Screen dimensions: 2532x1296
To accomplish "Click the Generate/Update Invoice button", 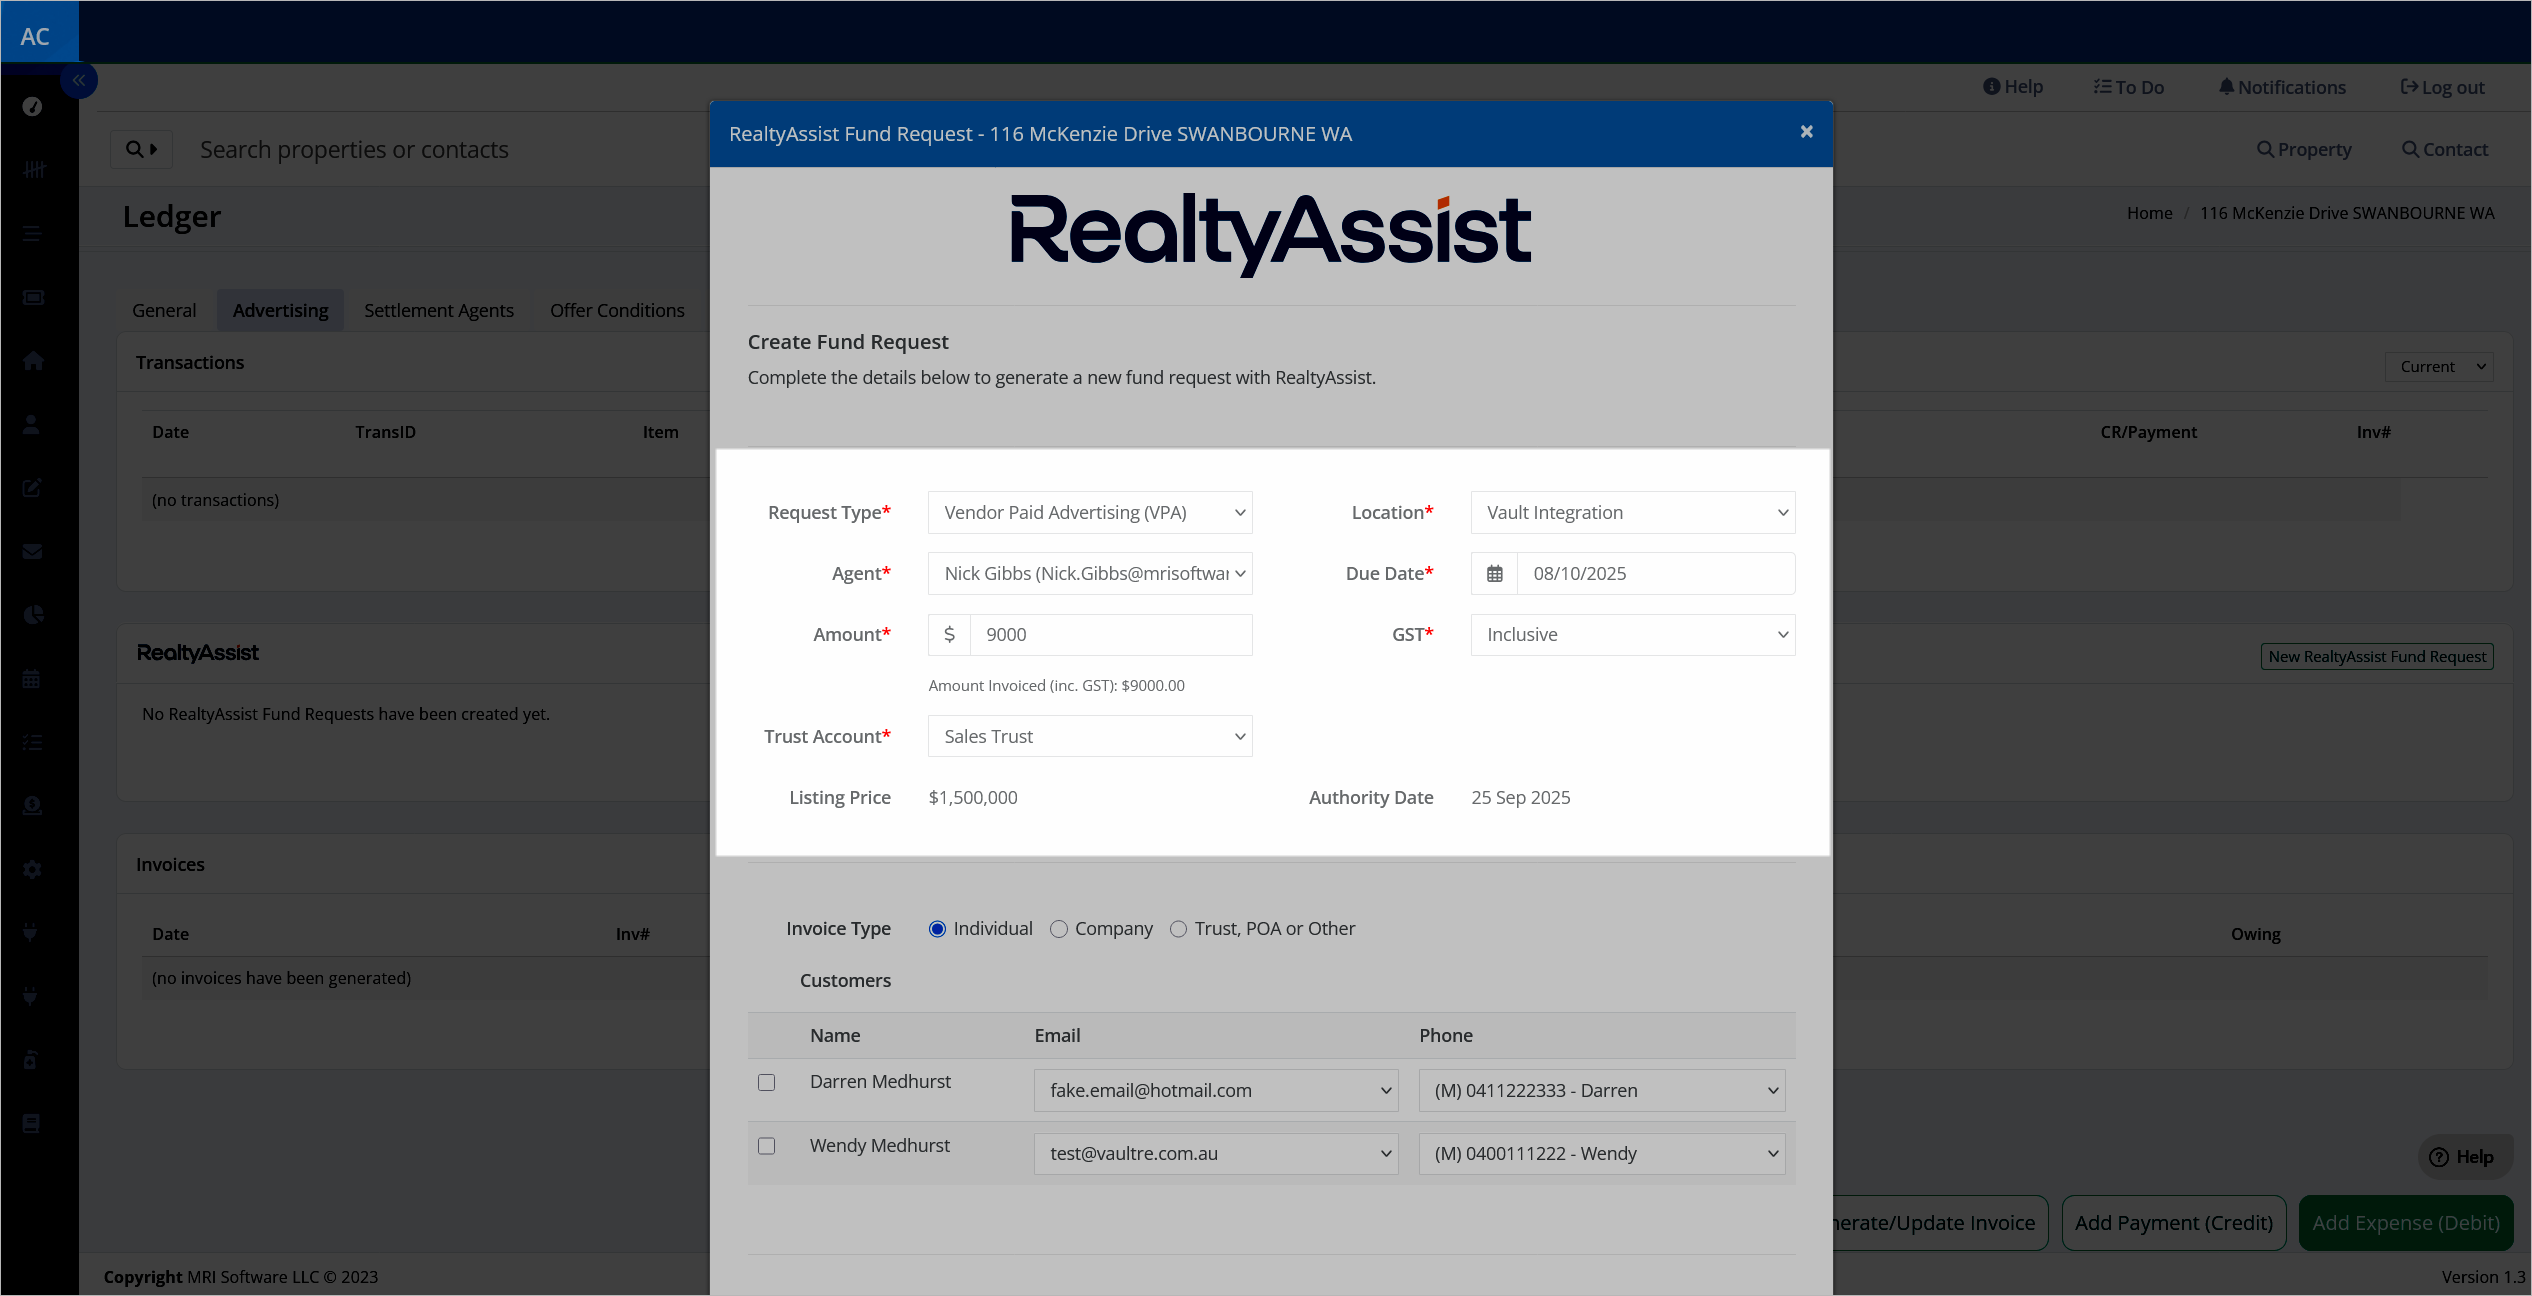I will (x=1941, y=1223).
